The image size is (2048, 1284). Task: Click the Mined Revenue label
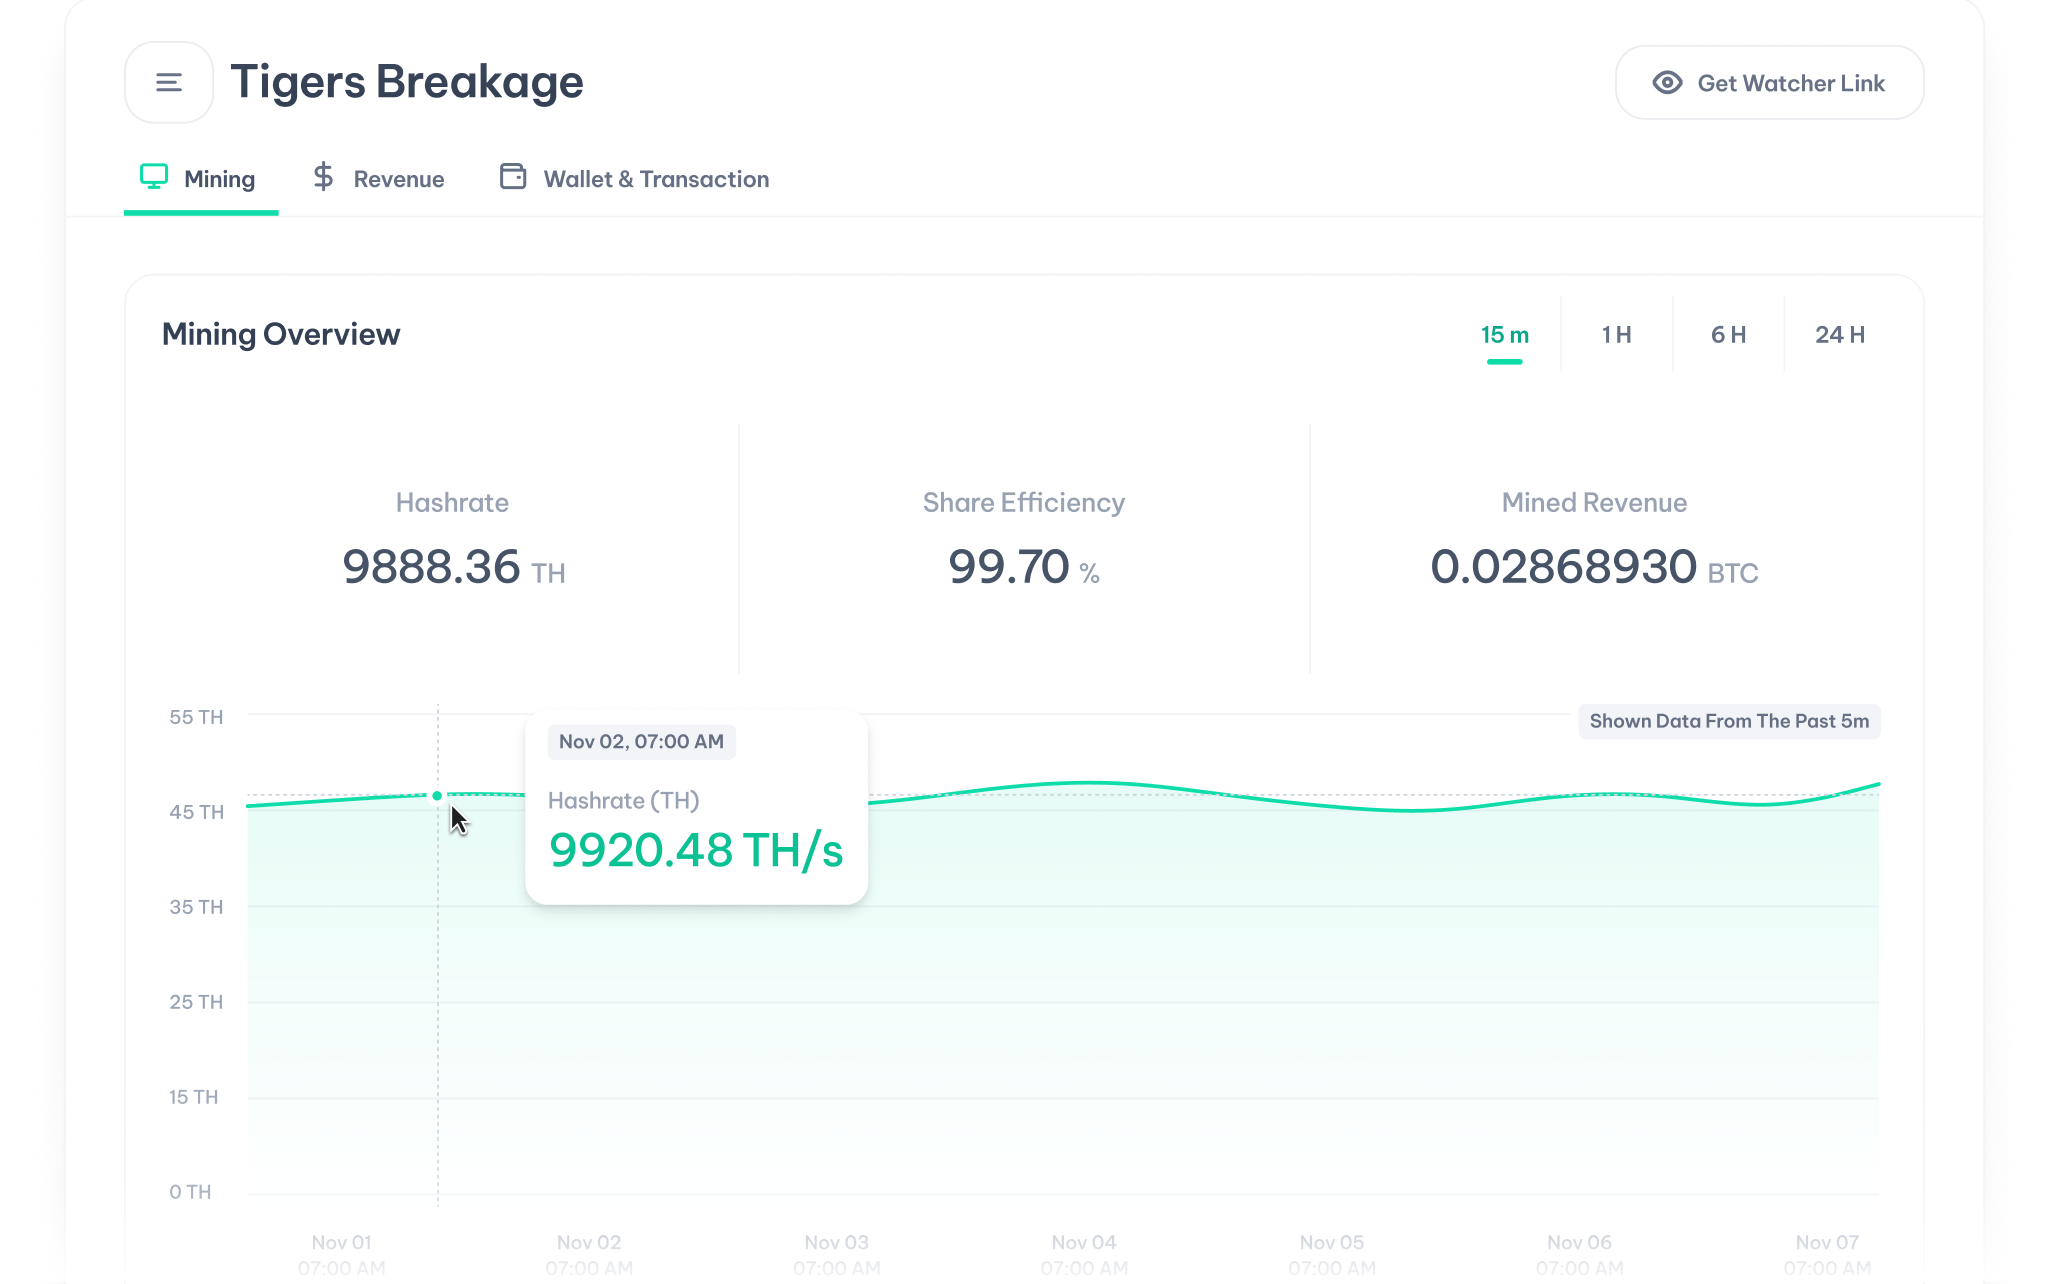click(x=1594, y=503)
